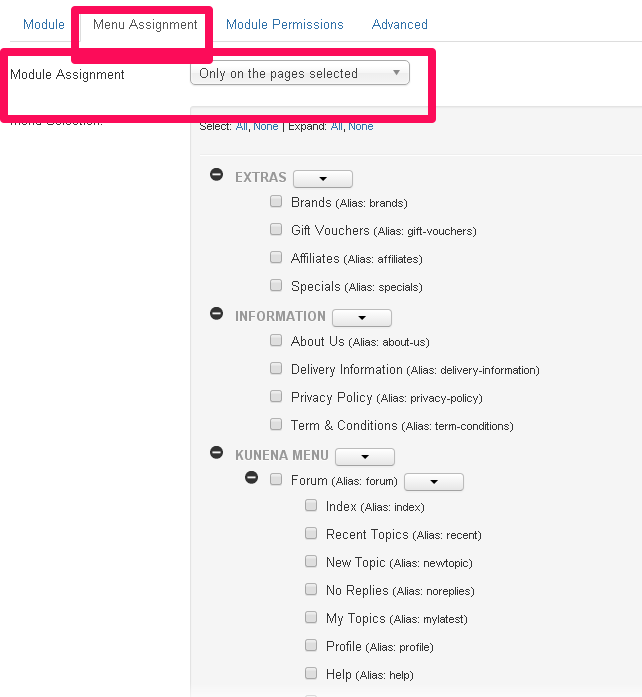Open the INFORMATION group dropdown button
Screen dimensions: 642x697
click(361, 318)
